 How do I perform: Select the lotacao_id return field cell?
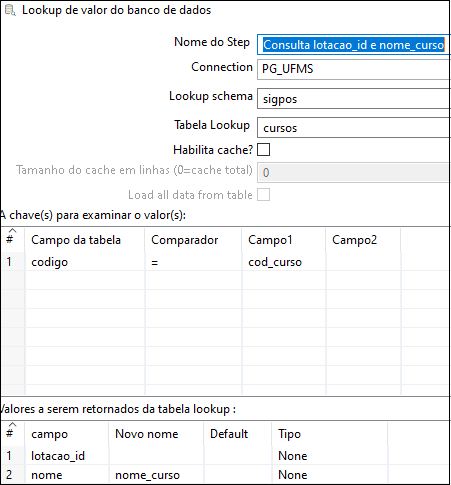point(67,456)
